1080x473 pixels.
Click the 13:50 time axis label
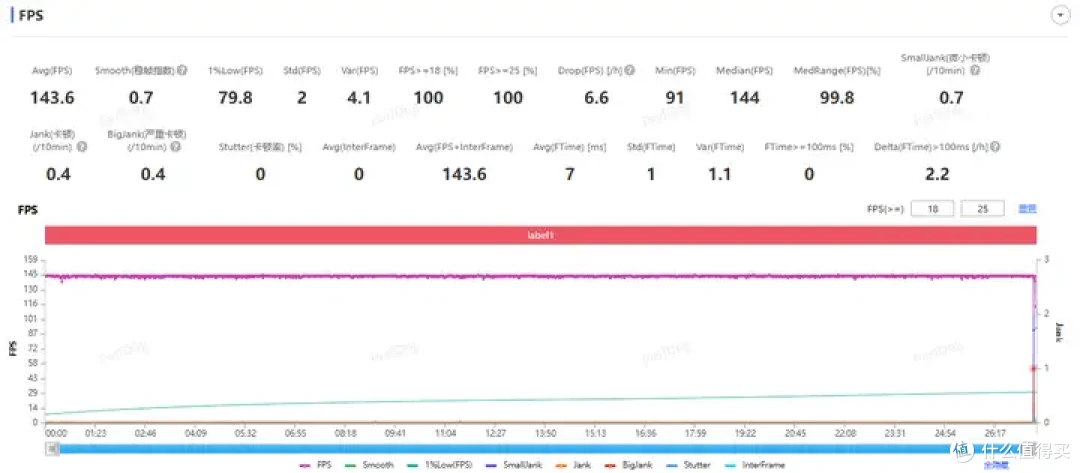click(x=546, y=434)
